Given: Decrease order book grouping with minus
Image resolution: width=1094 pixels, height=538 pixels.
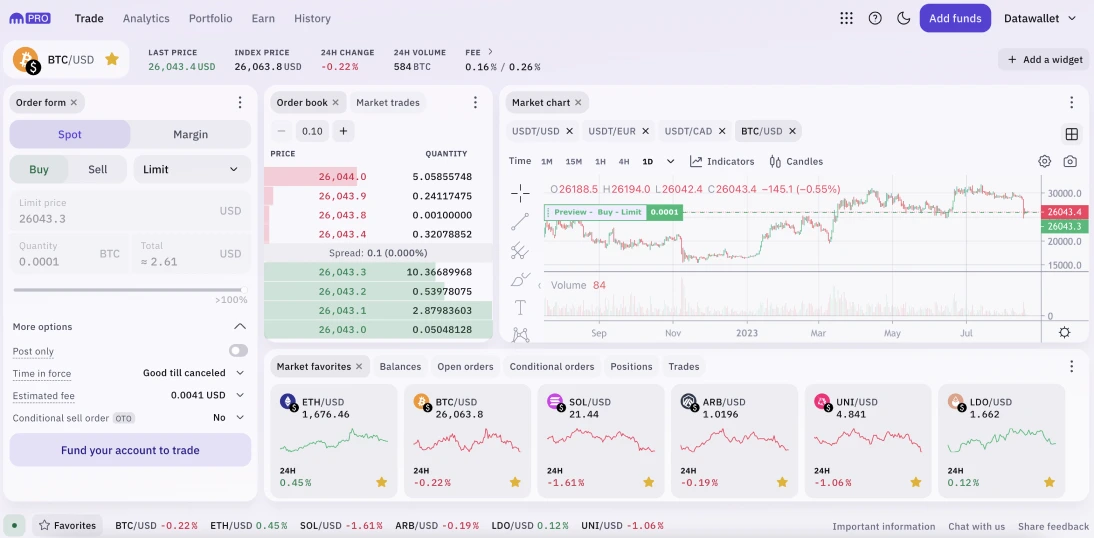Looking at the screenshot, I should click(x=281, y=130).
